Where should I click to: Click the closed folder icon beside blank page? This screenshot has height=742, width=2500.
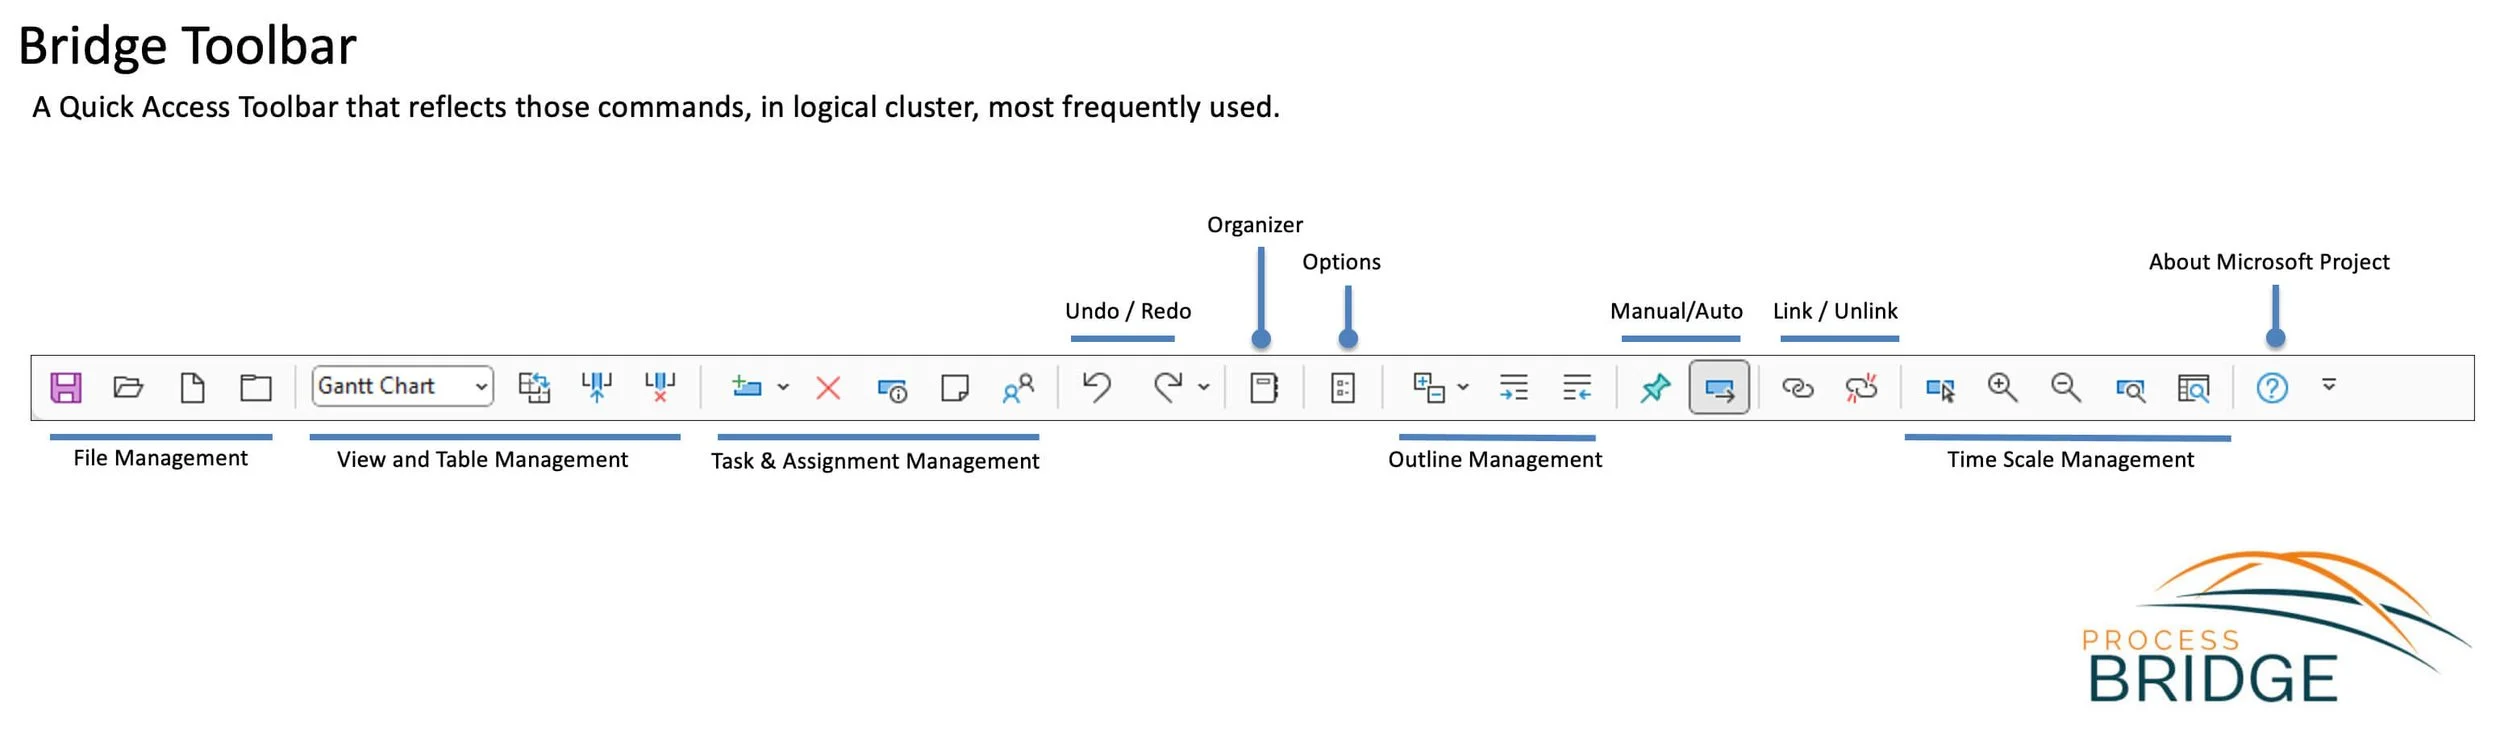(x=256, y=387)
